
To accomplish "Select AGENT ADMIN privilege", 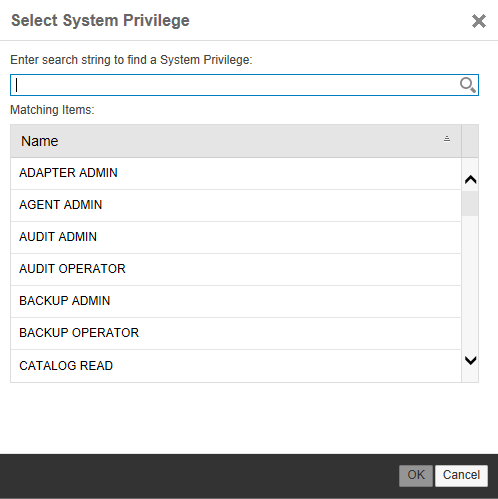I will coord(236,205).
